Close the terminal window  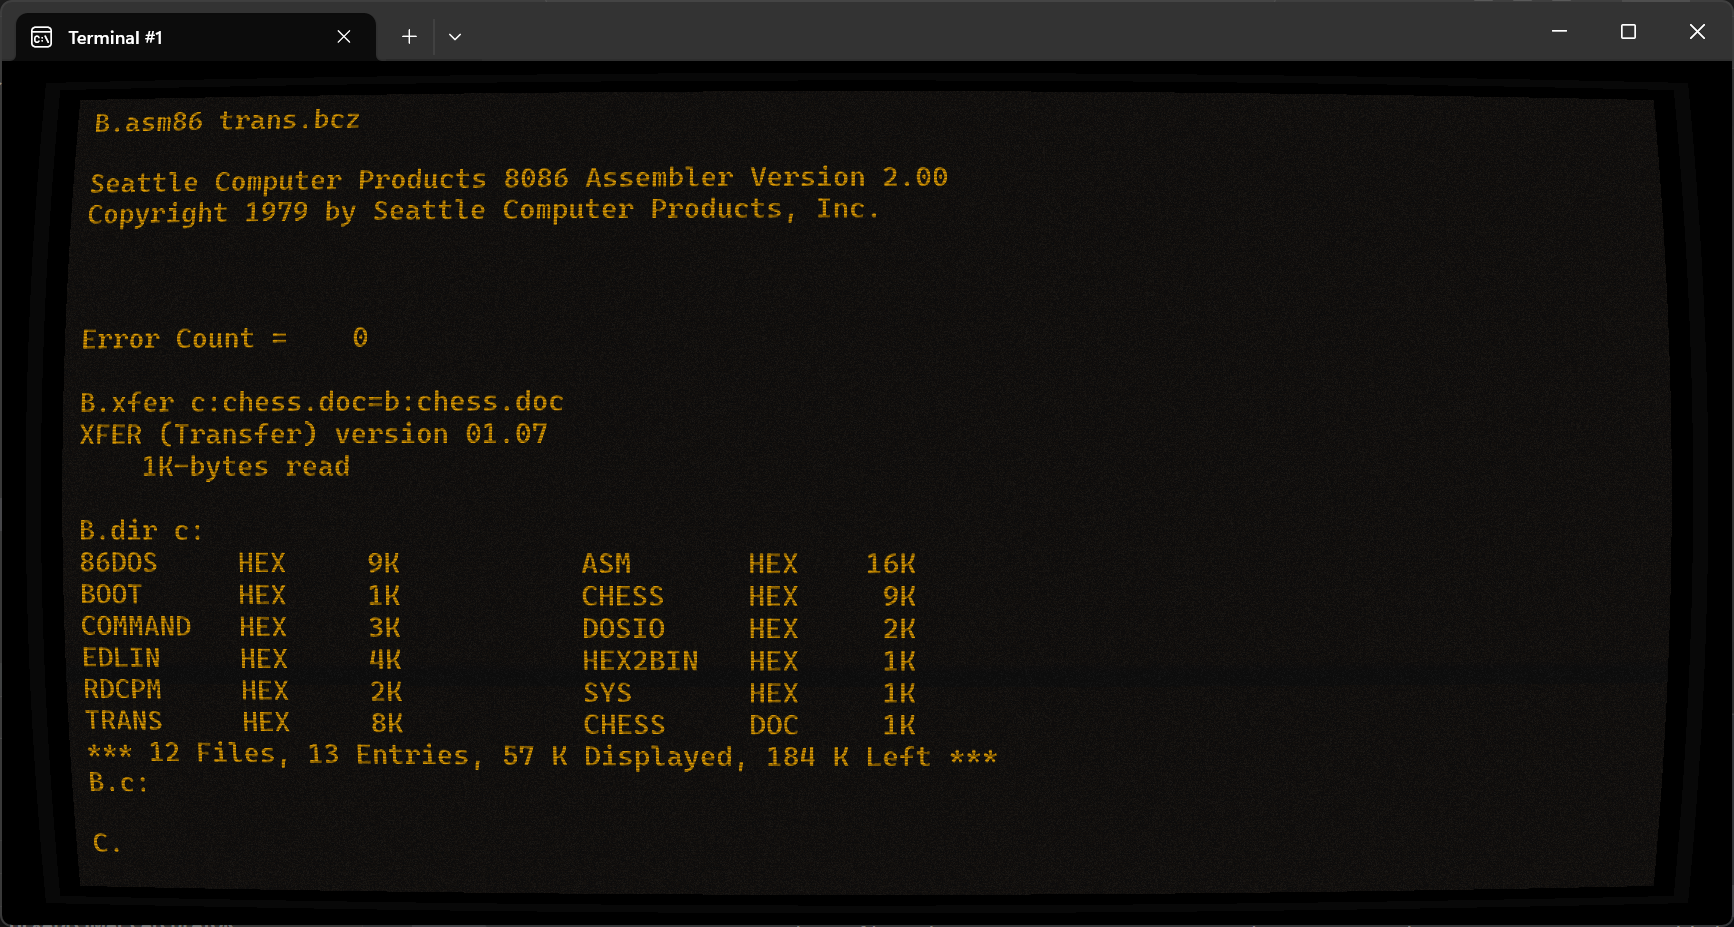click(1697, 32)
